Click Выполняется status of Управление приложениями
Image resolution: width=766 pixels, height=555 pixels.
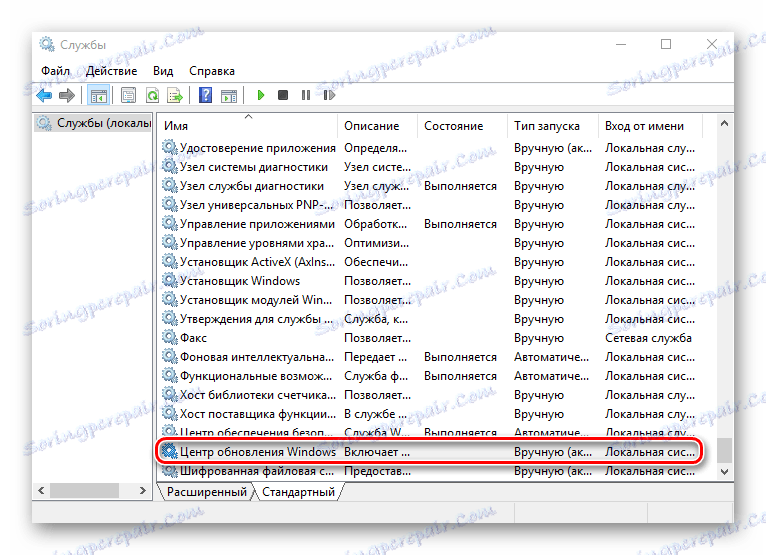pyautogui.click(x=460, y=224)
